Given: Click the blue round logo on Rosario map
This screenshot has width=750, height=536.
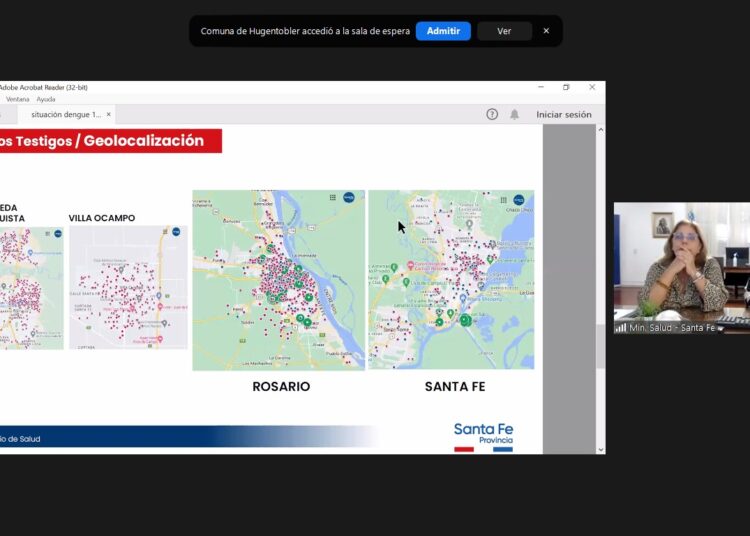Looking at the screenshot, I should (x=349, y=198).
